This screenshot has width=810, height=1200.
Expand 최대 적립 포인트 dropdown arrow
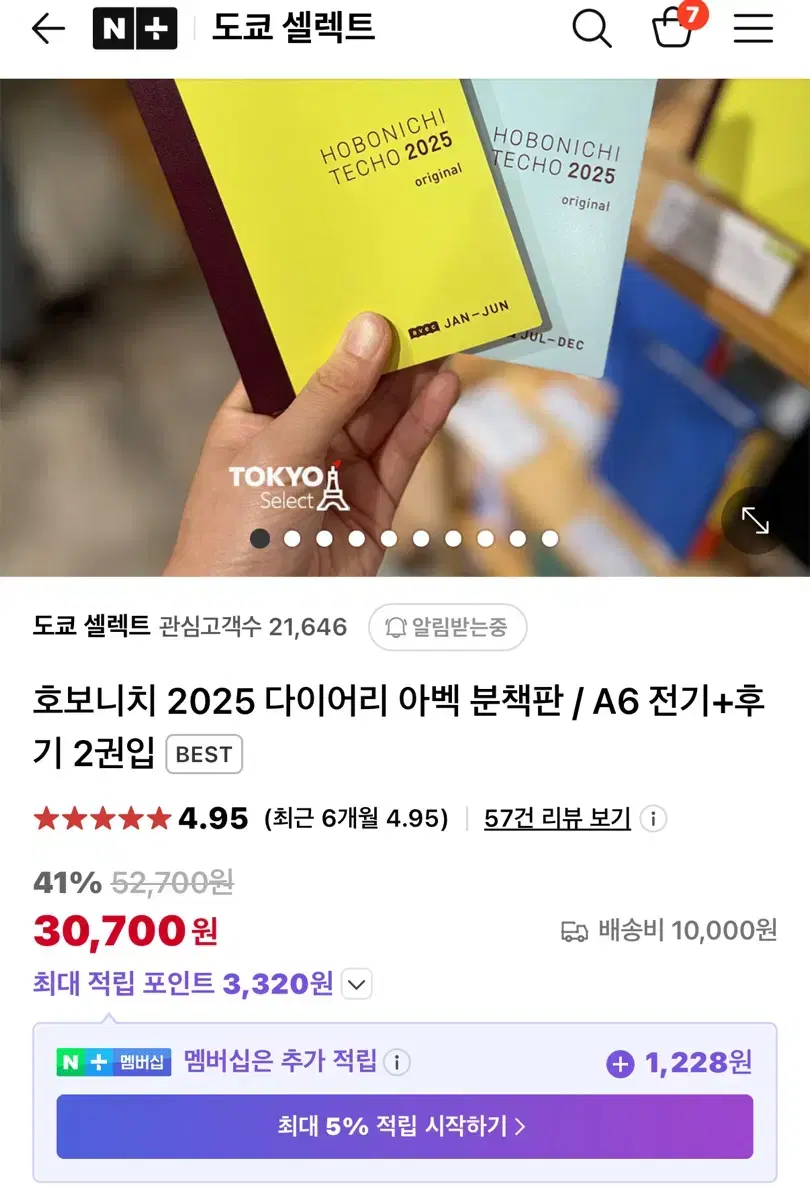pyautogui.click(x=357, y=984)
